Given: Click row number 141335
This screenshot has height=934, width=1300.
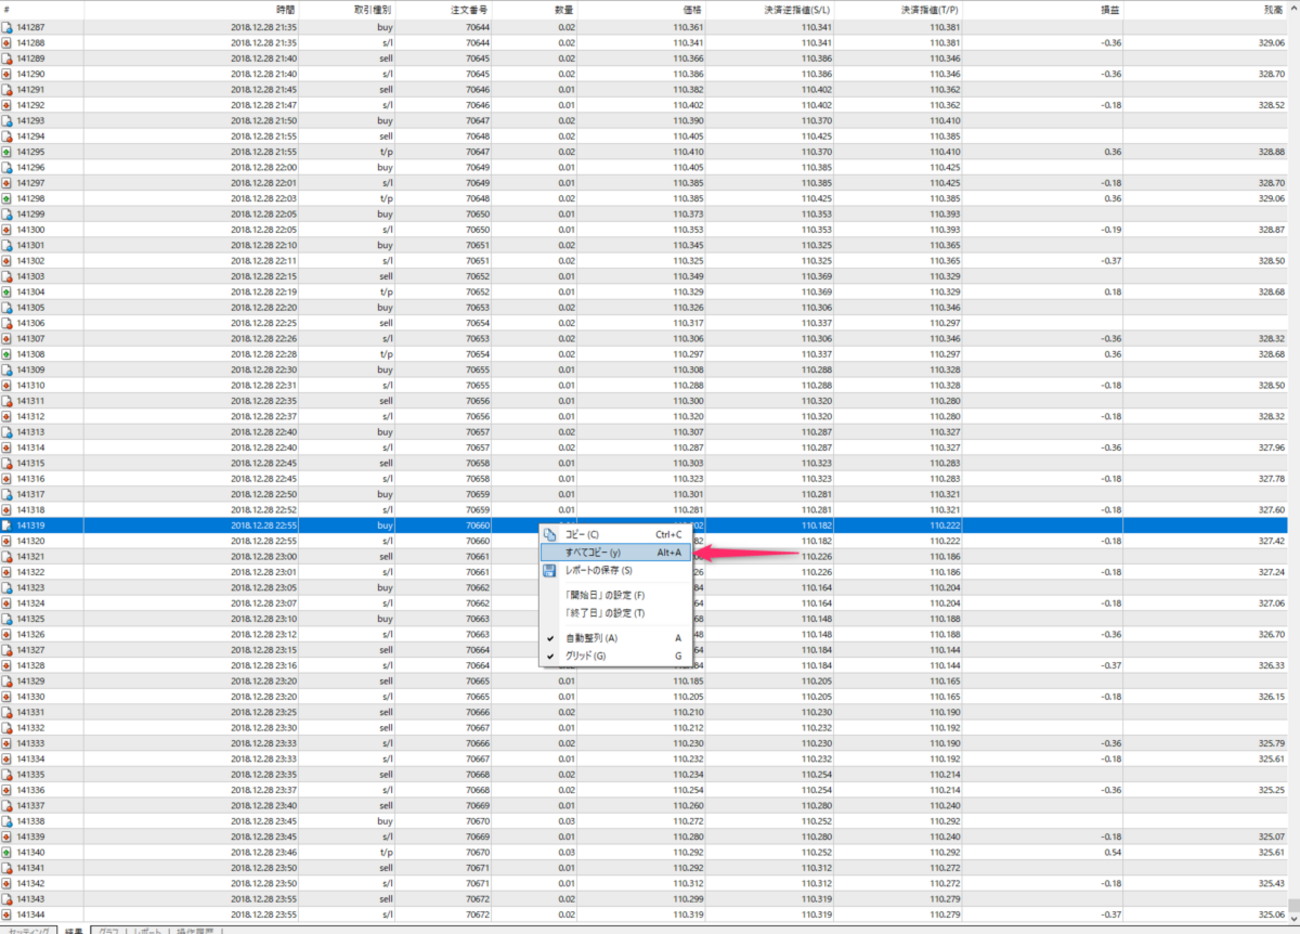Looking at the screenshot, I should [31, 774].
